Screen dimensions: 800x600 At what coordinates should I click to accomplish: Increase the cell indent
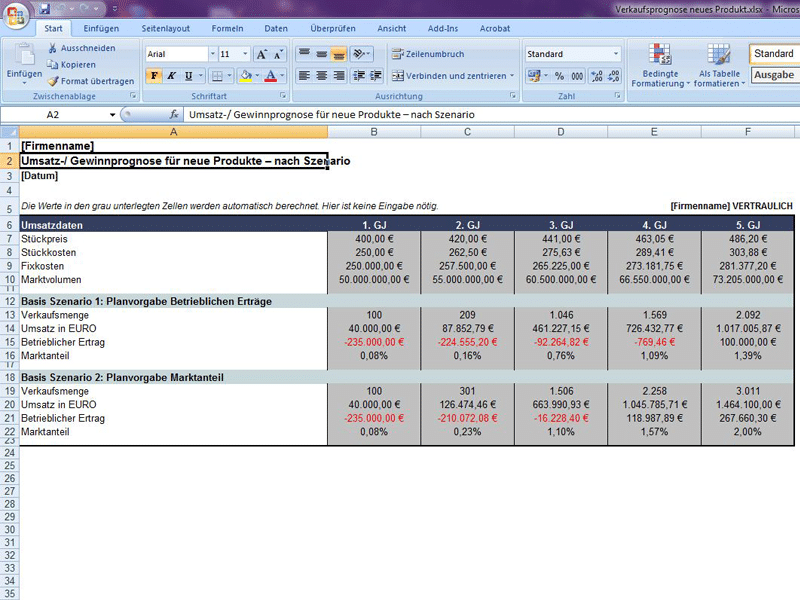(376, 76)
